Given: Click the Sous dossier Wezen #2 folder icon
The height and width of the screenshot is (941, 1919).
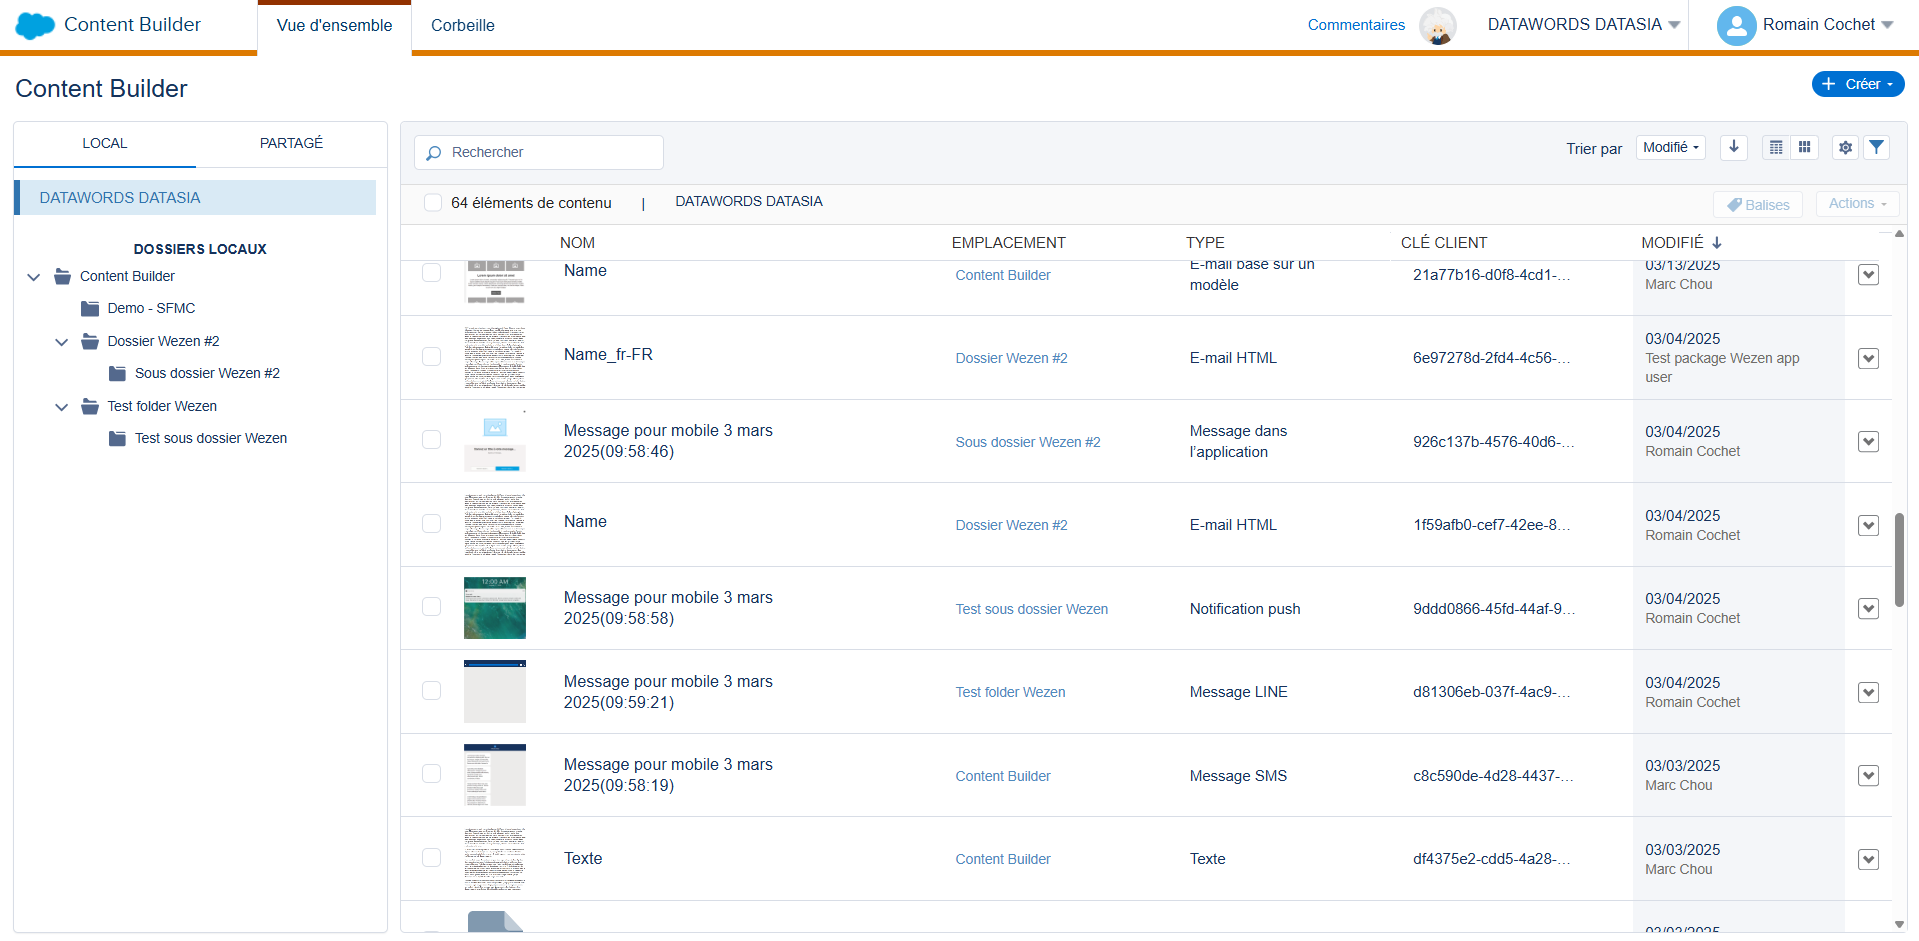Looking at the screenshot, I should pyautogui.click(x=117, y=373).
